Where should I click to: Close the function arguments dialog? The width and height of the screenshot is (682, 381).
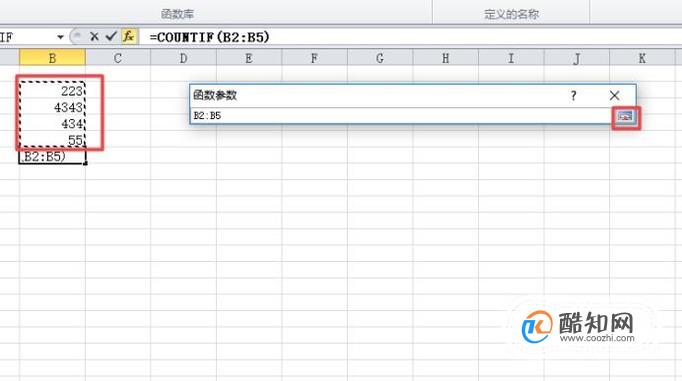614,95
